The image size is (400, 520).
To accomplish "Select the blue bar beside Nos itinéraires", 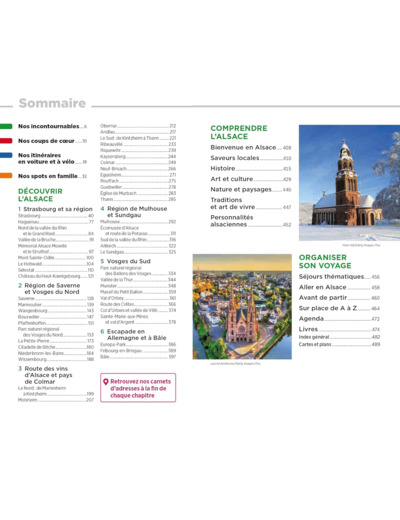I will [6, 155].
